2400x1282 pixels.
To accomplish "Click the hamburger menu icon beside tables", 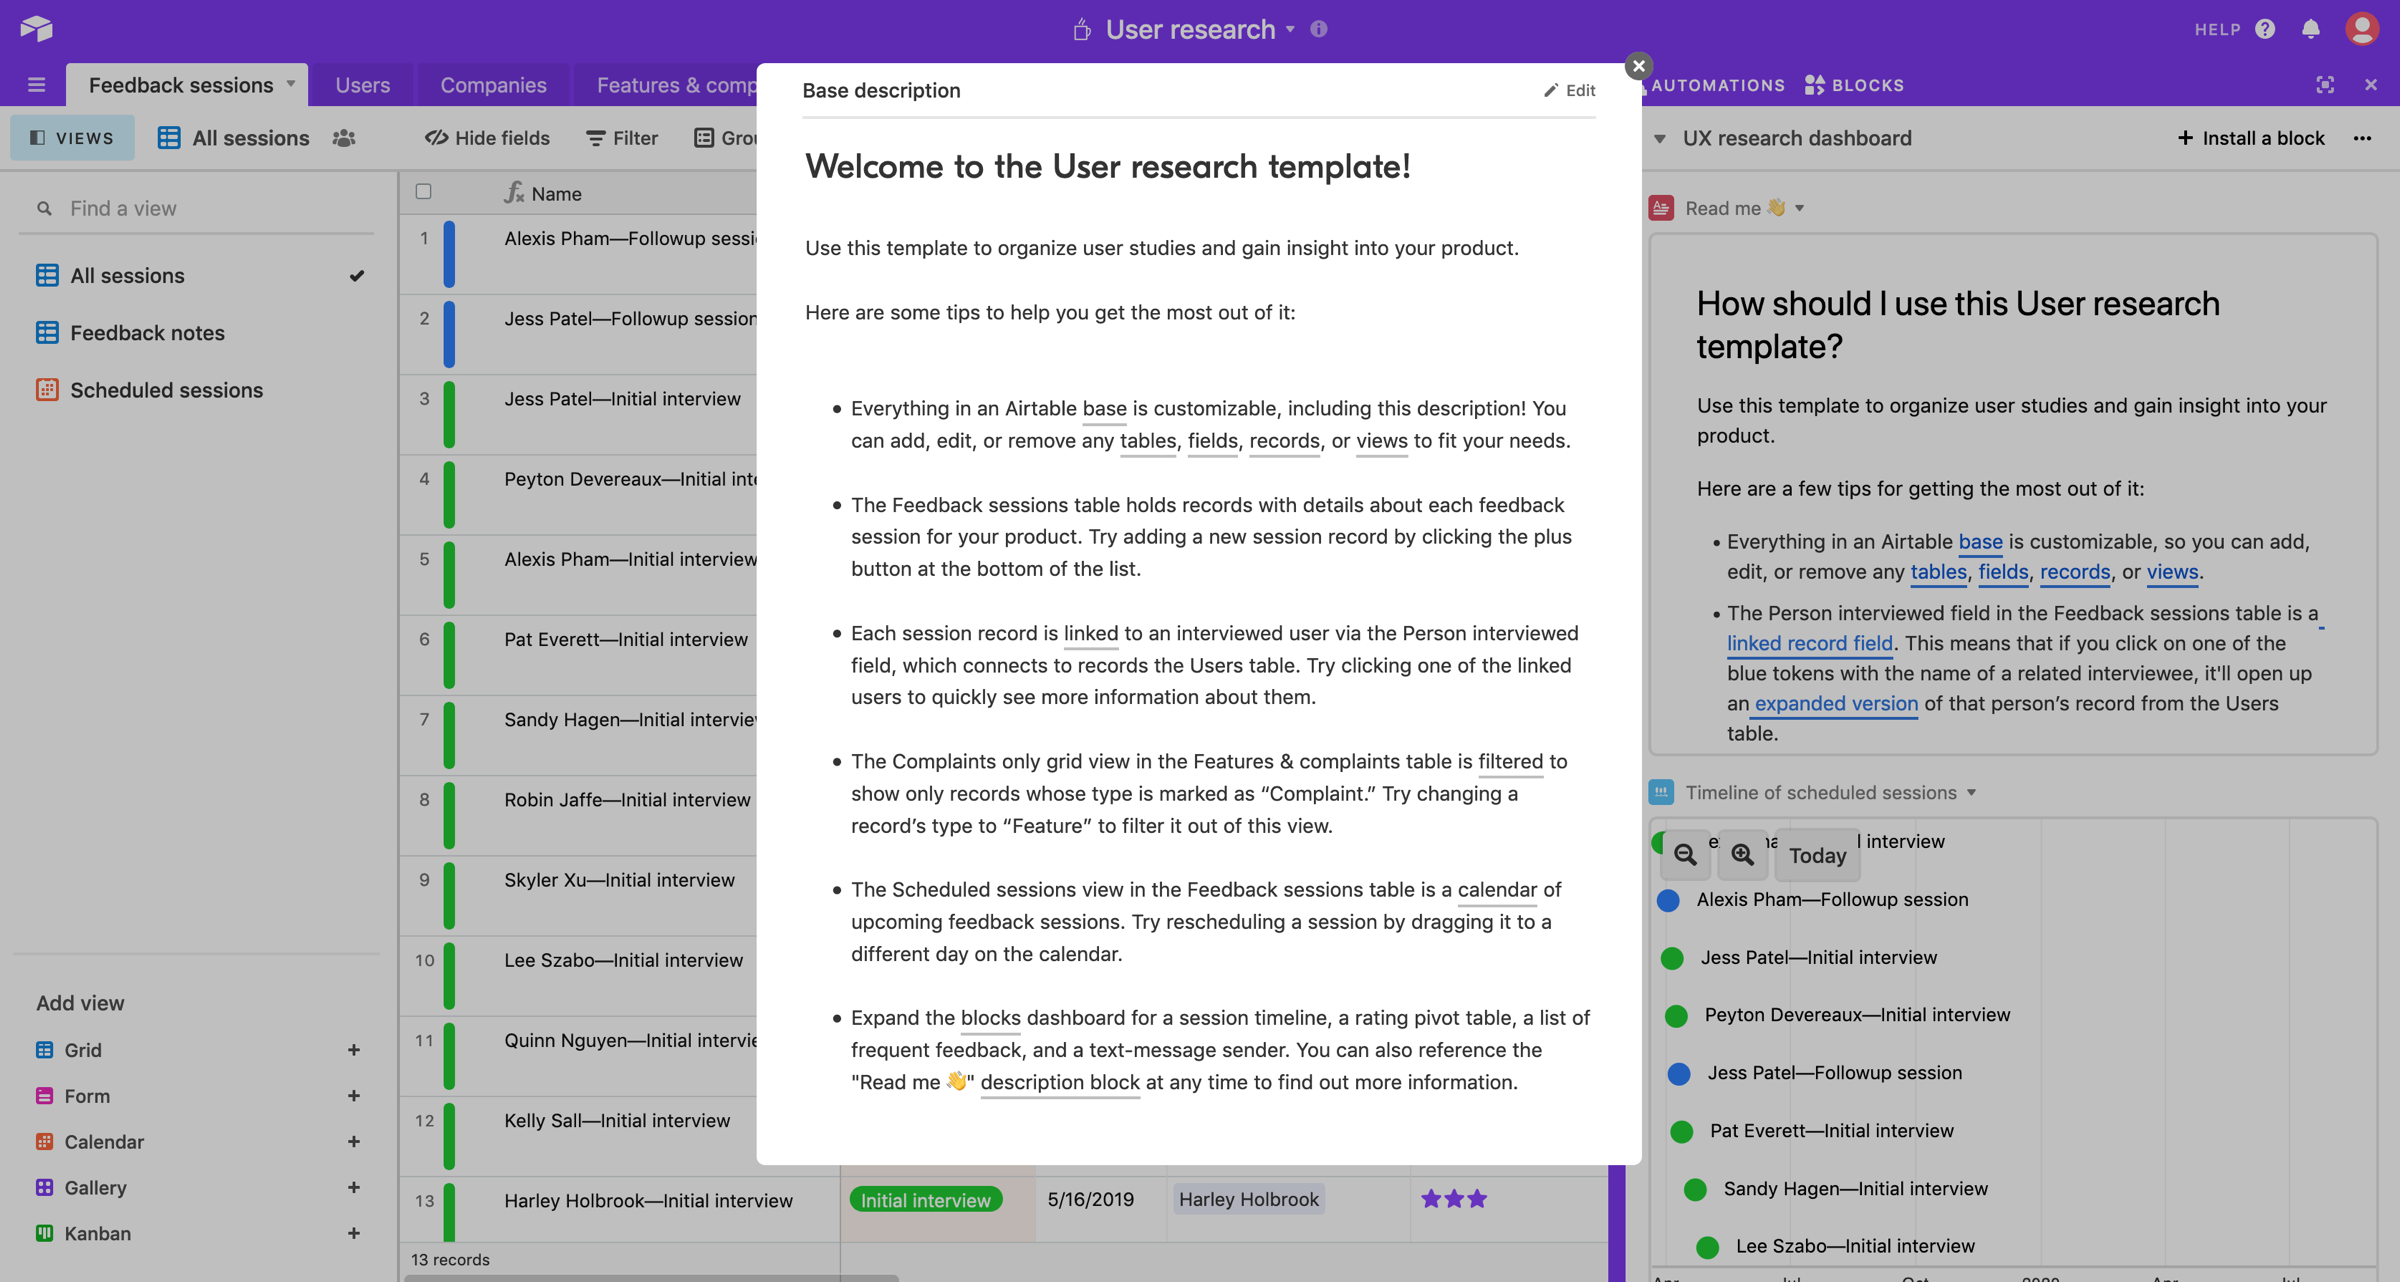I will 37,85.
